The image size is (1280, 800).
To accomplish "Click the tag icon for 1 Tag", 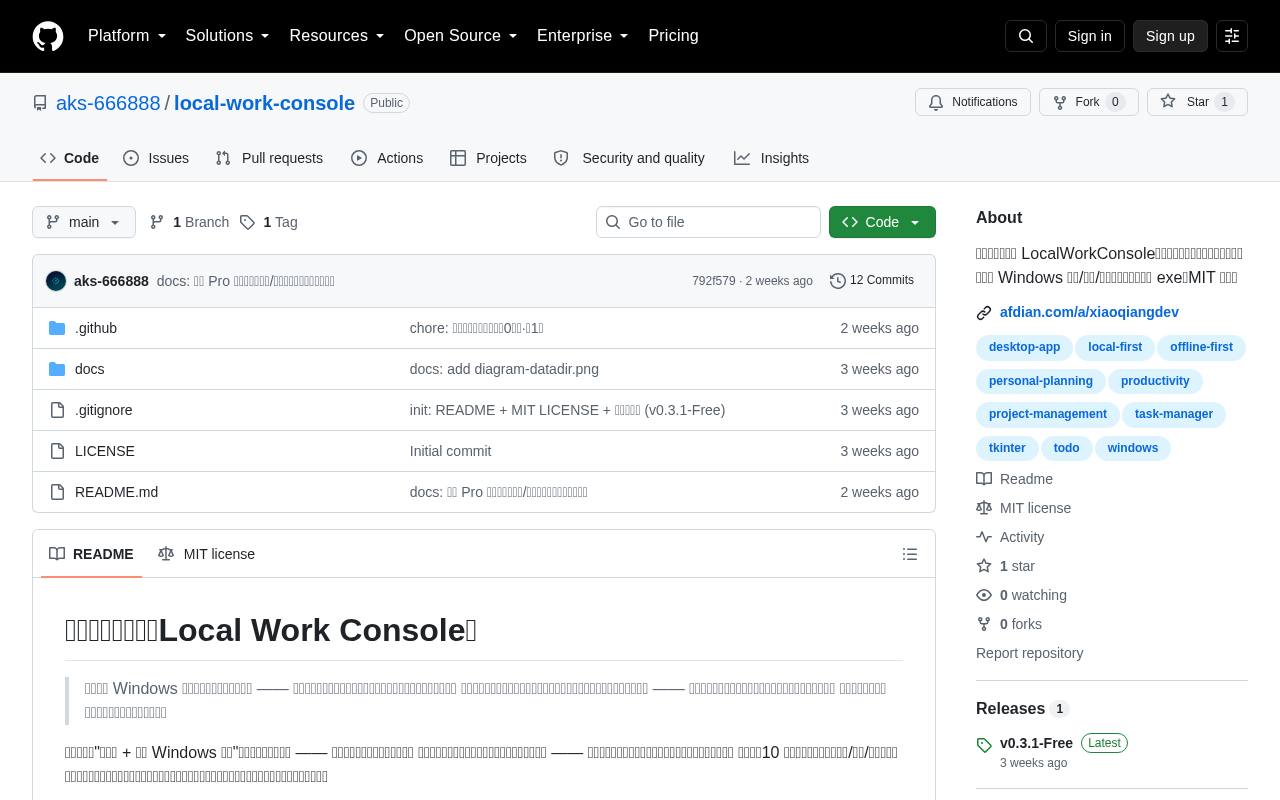I will pos(247,222).
